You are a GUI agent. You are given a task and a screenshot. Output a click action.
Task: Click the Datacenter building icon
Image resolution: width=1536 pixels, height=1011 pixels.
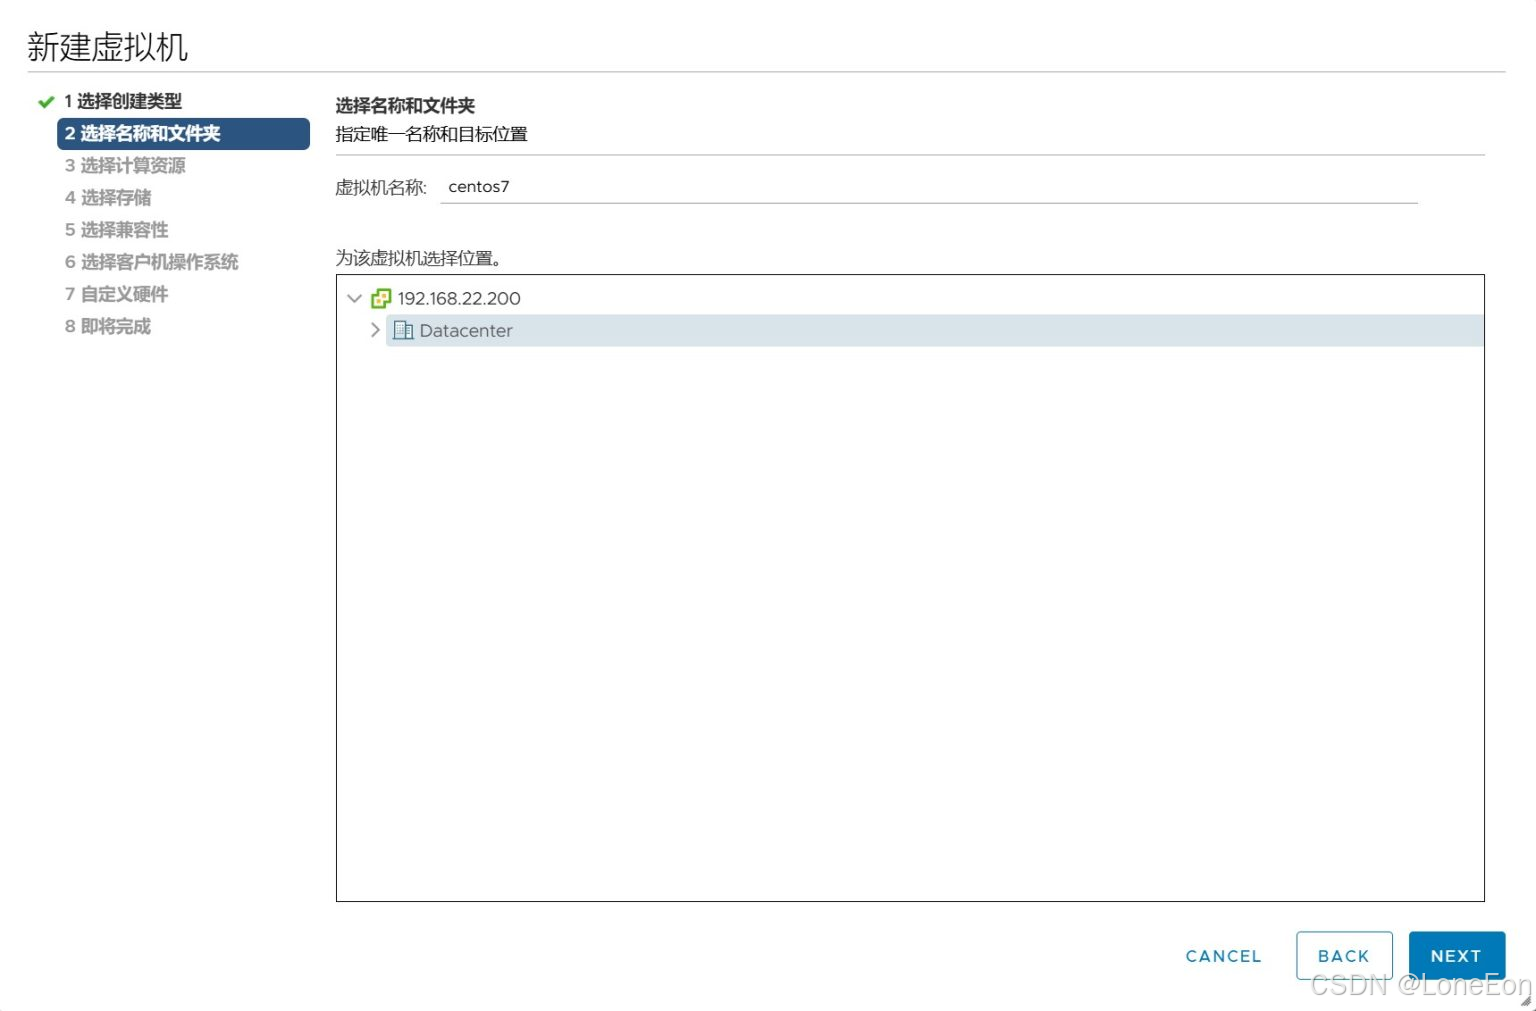[403, 330]
